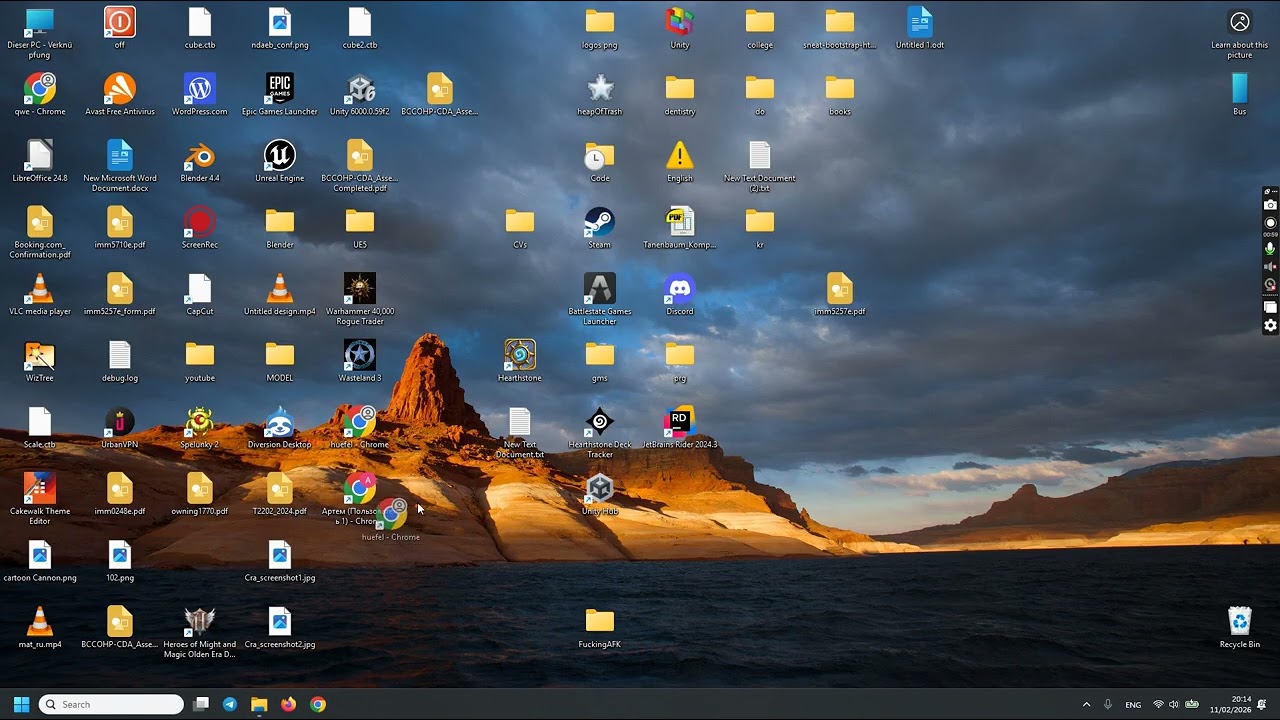Open Google Chrome from the taskbar
The image size is (1280, 720).
[317, 704]
